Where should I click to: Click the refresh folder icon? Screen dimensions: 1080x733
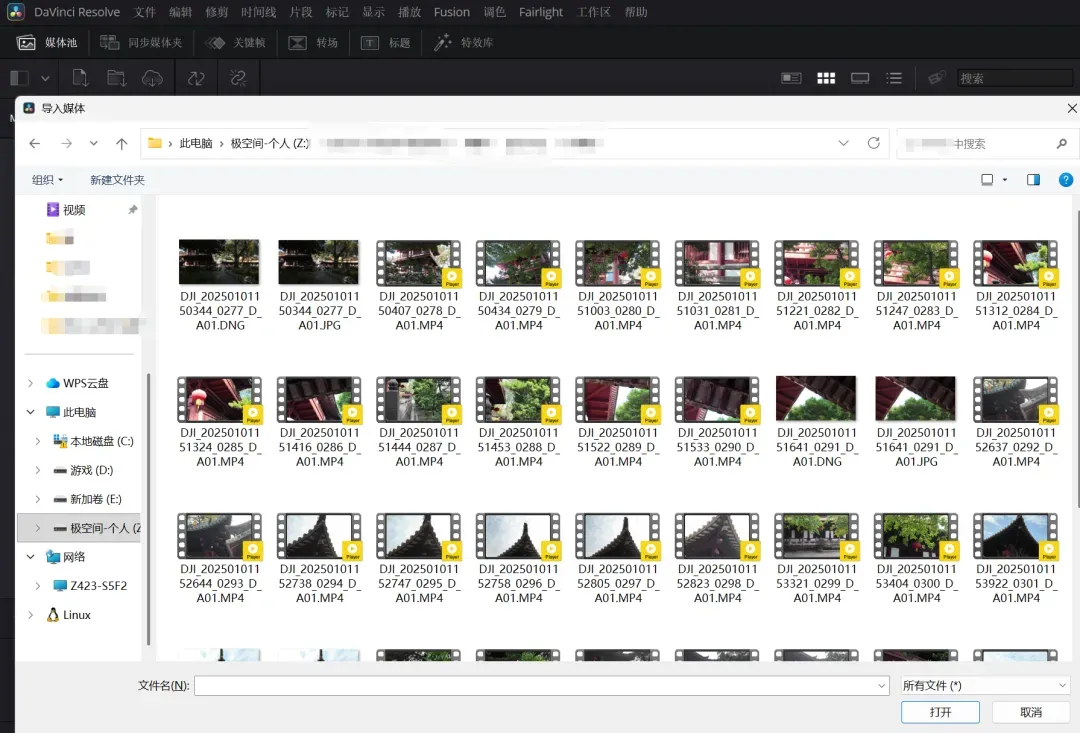click(873, 143)
